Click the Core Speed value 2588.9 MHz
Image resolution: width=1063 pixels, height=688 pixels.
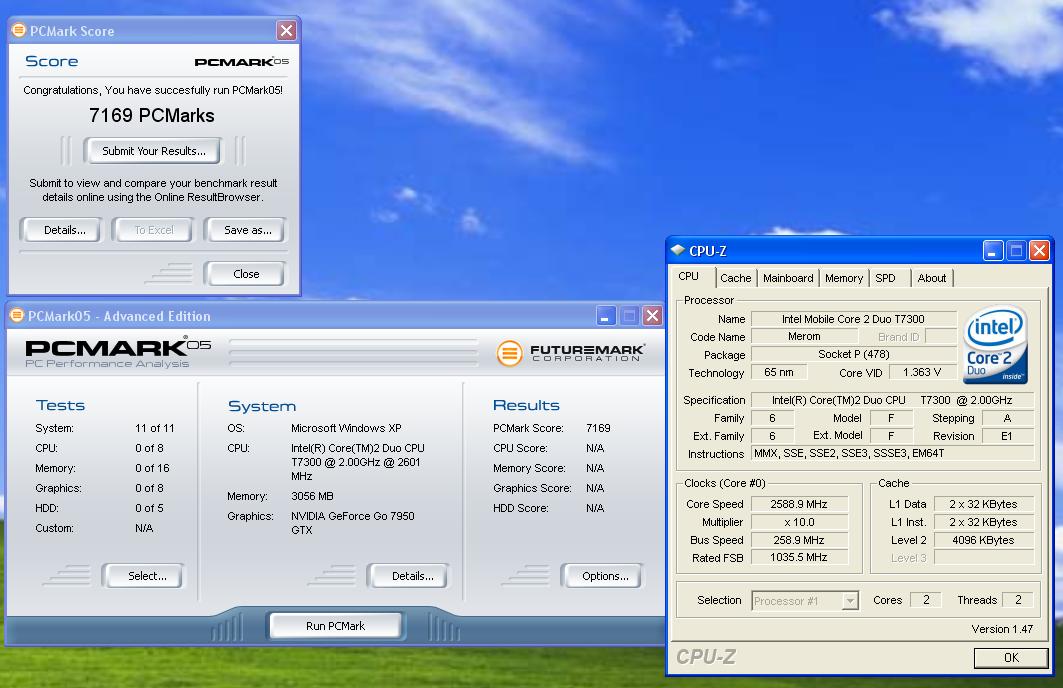pyautogui.click(x=799, y=504)
